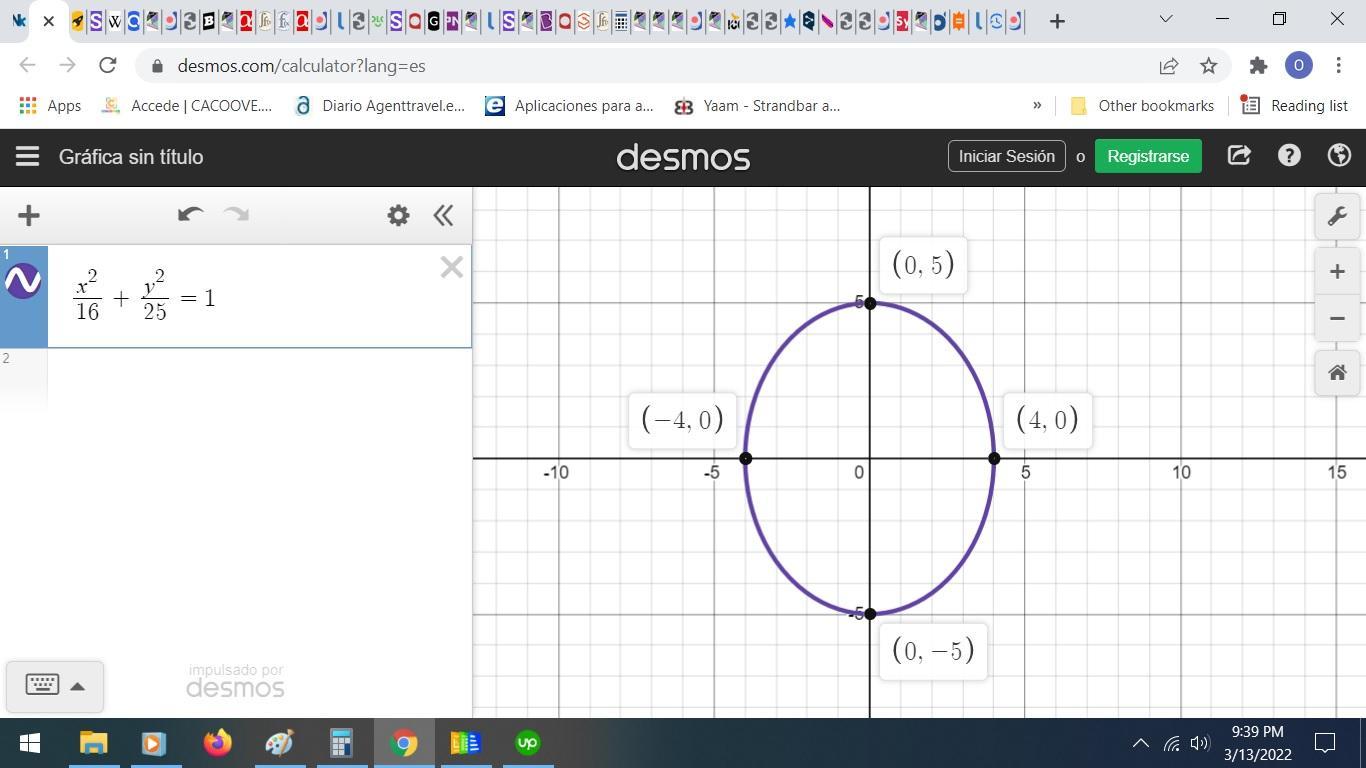Open the Apps bookmark

tap(50, 105)
